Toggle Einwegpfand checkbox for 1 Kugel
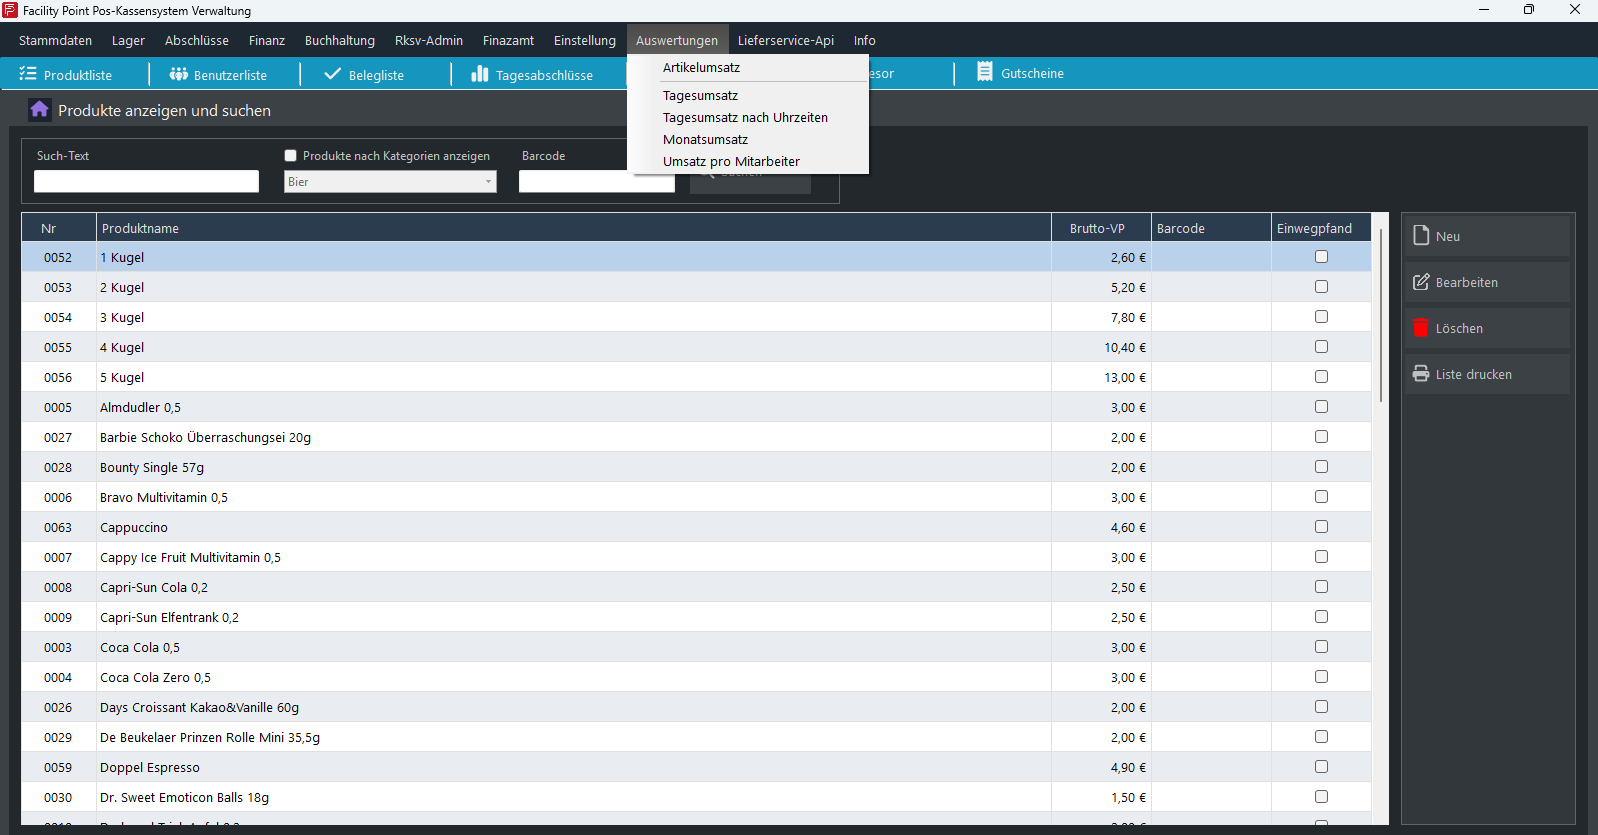The width and height of the screenshot is (1598, 835). (1321, 257)
